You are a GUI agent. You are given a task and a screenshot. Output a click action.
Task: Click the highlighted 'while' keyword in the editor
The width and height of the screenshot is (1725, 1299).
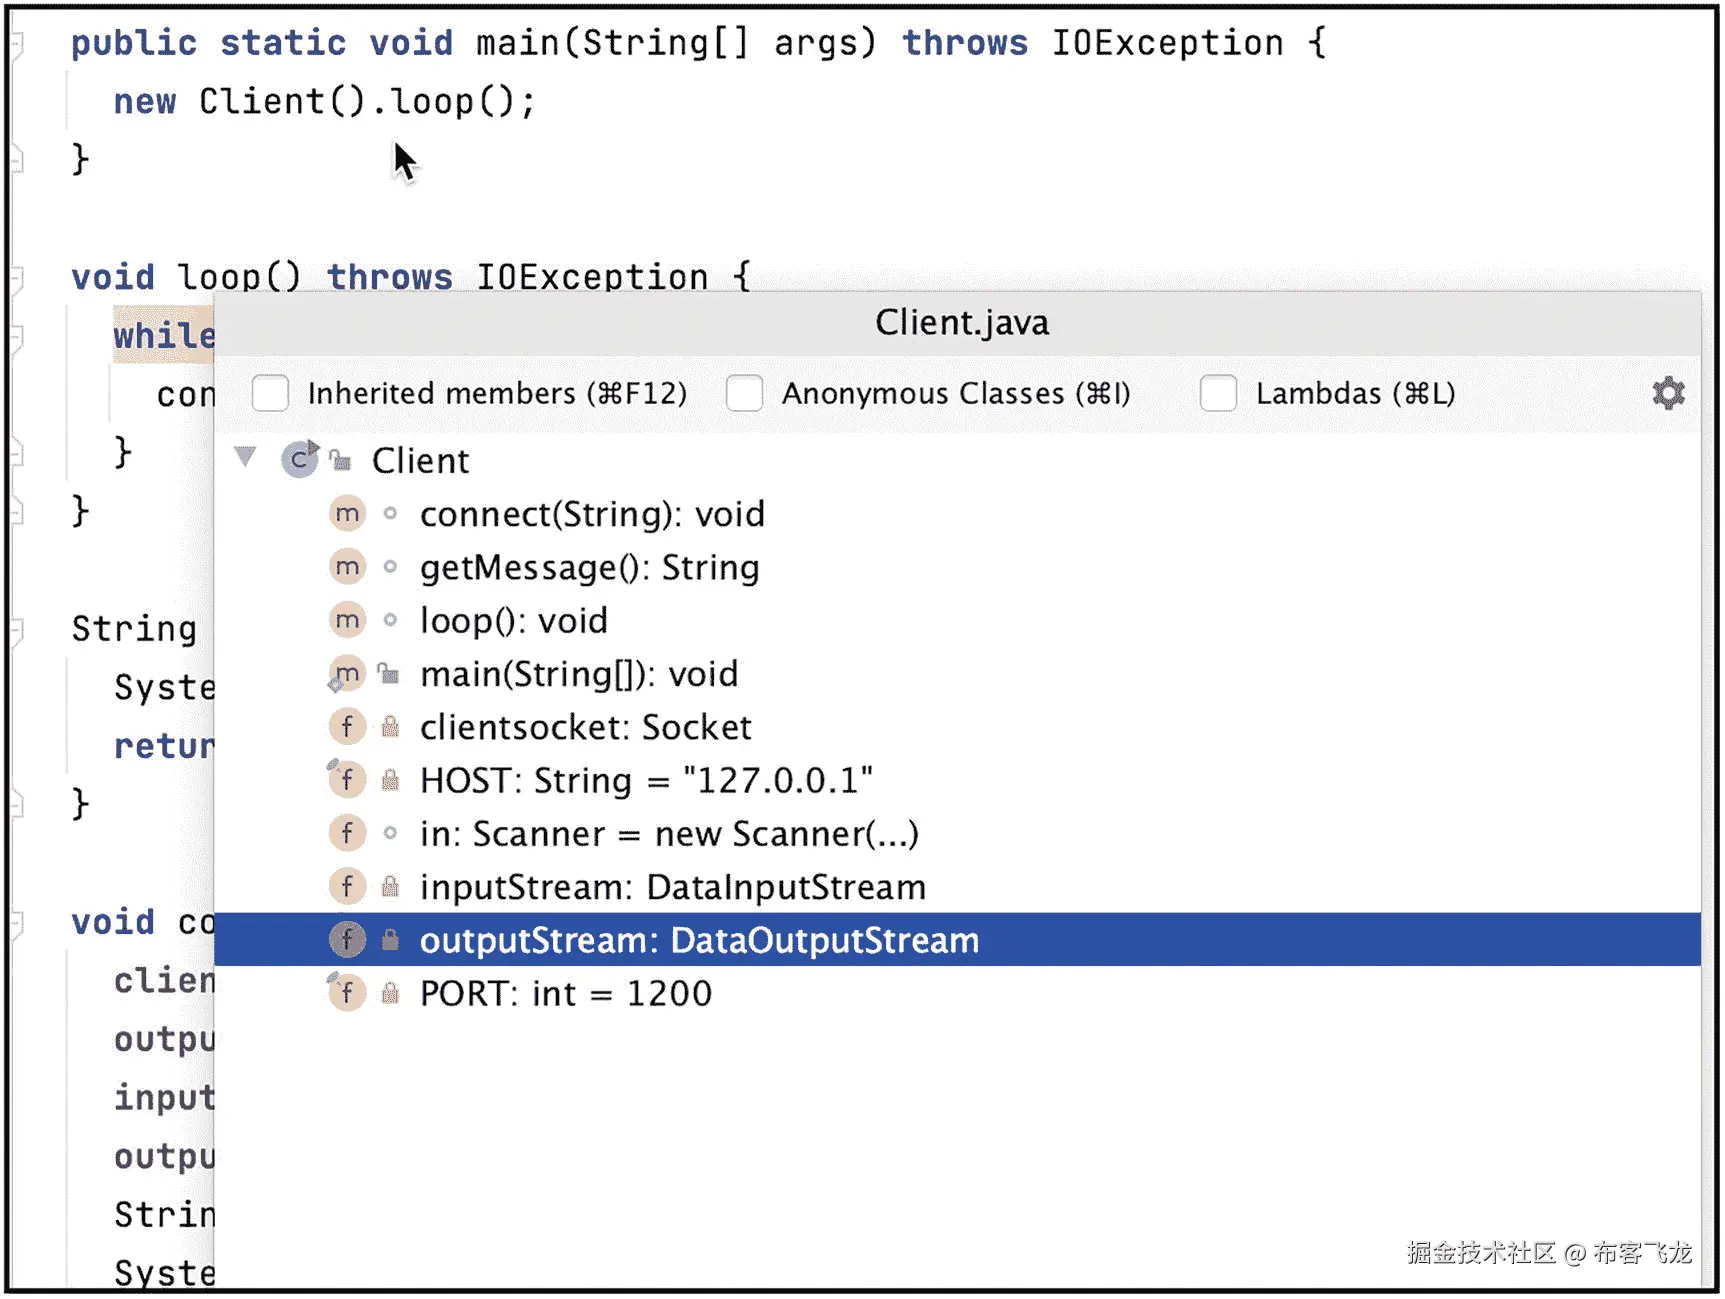click(164, 336)
